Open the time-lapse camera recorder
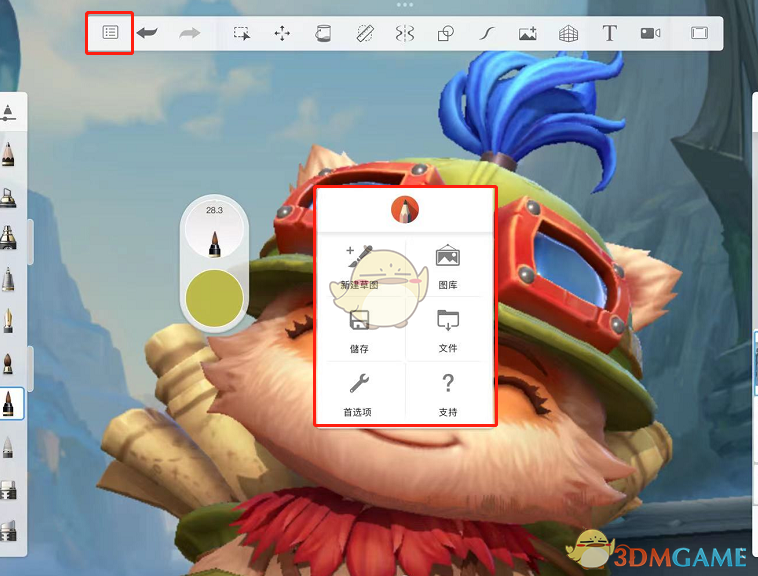 pos(650,33)
